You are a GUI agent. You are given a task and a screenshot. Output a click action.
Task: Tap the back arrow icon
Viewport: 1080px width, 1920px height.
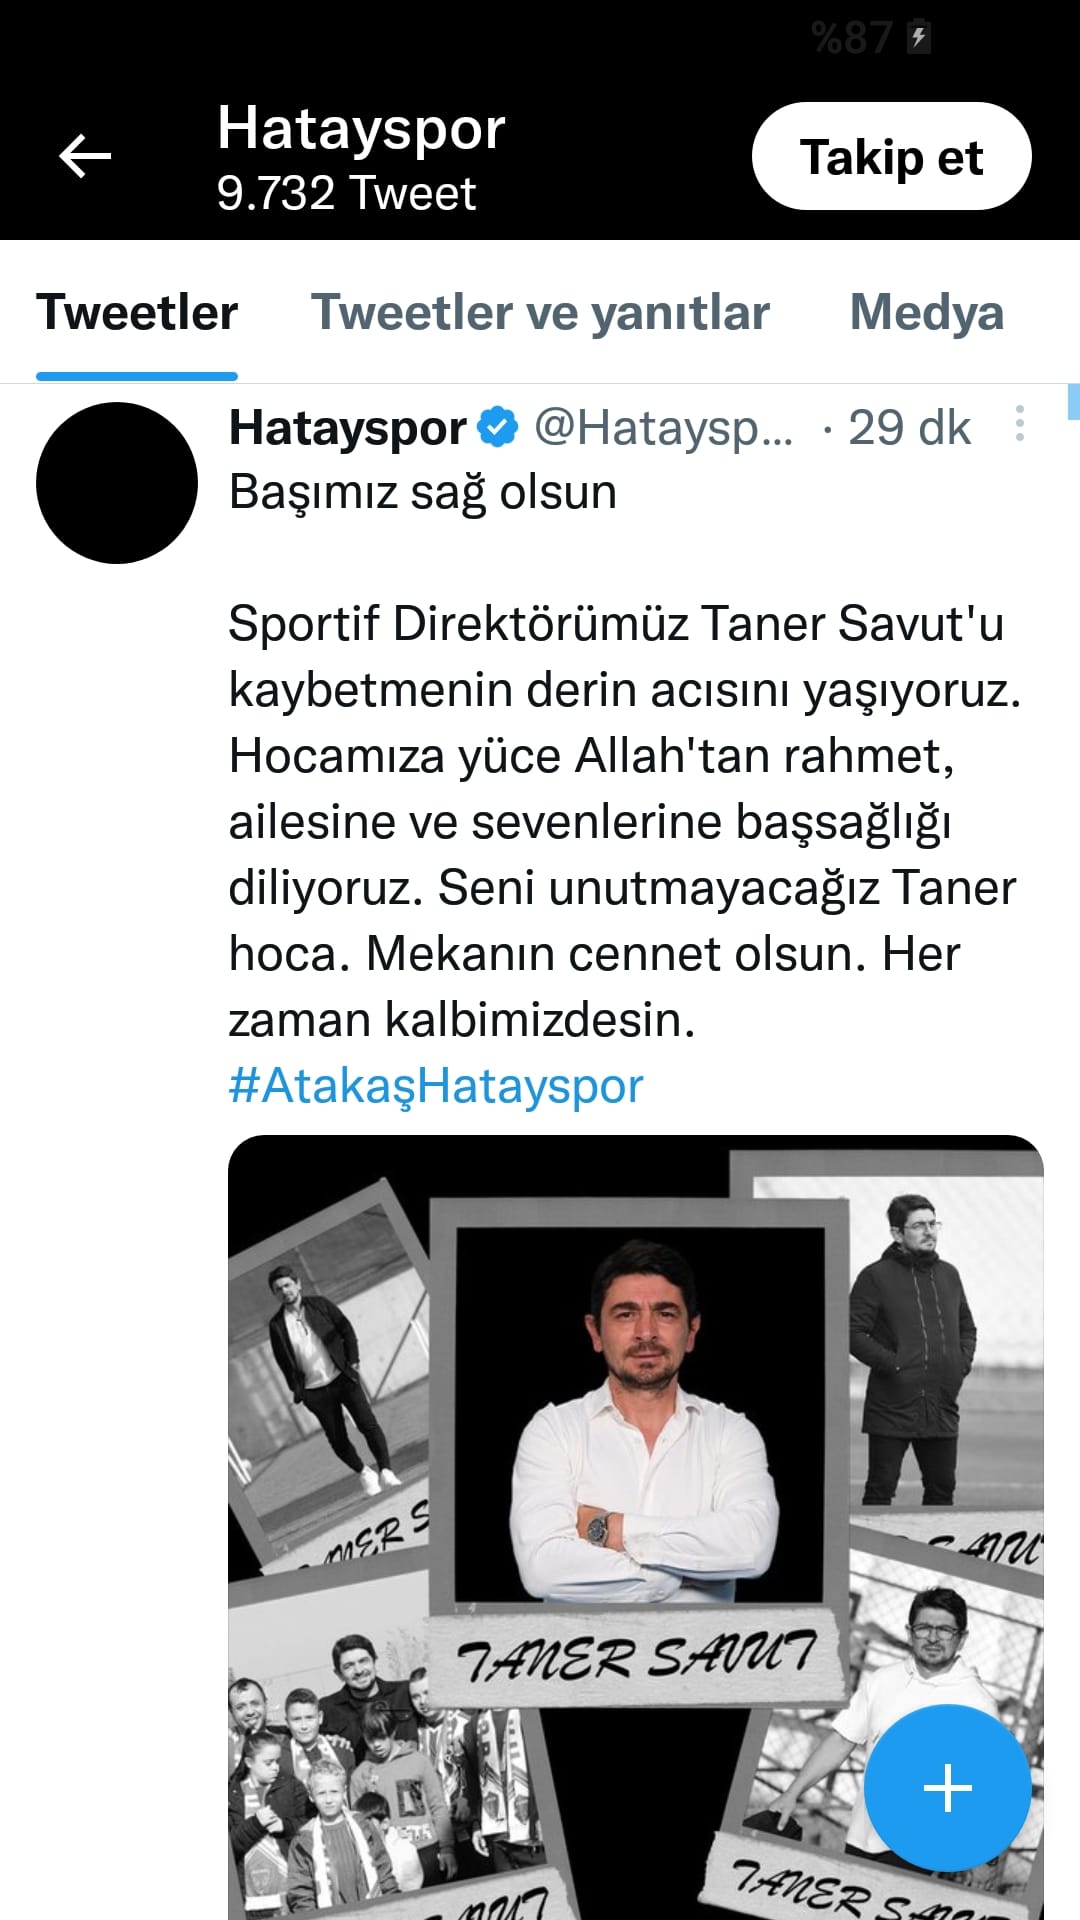tap(85, 157)
